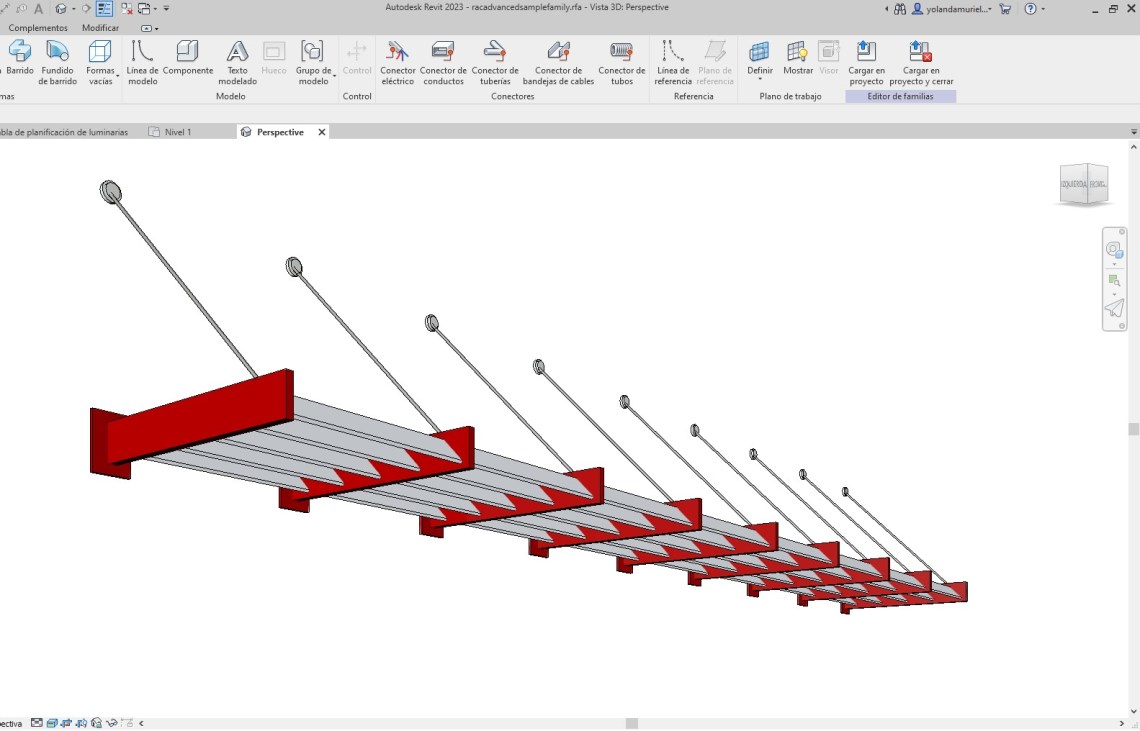The height and width of the screenshot is (731, 1140).
Task: Toggle thin lines in quick access toolbar
Action: [x=104, y=8]
